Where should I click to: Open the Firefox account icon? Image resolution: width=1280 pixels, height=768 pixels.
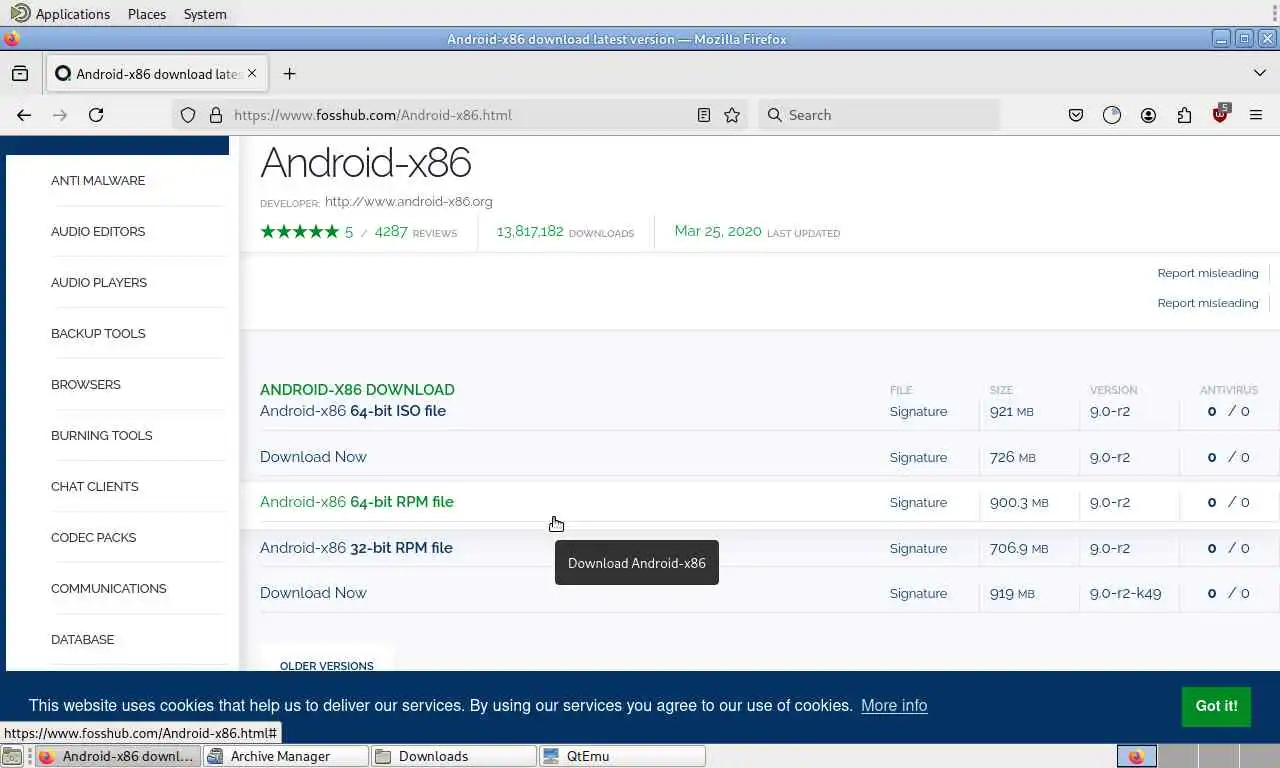(1148, 115)
